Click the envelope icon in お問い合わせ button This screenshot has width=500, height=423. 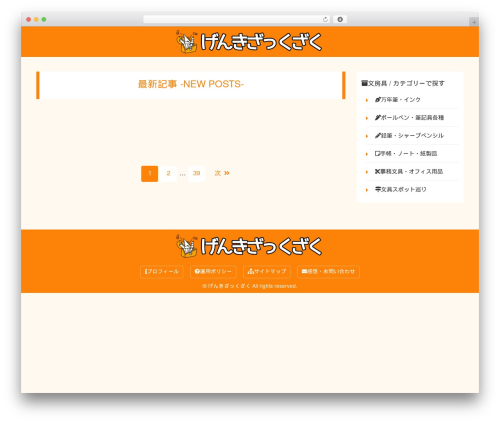[x=304, y=271]
